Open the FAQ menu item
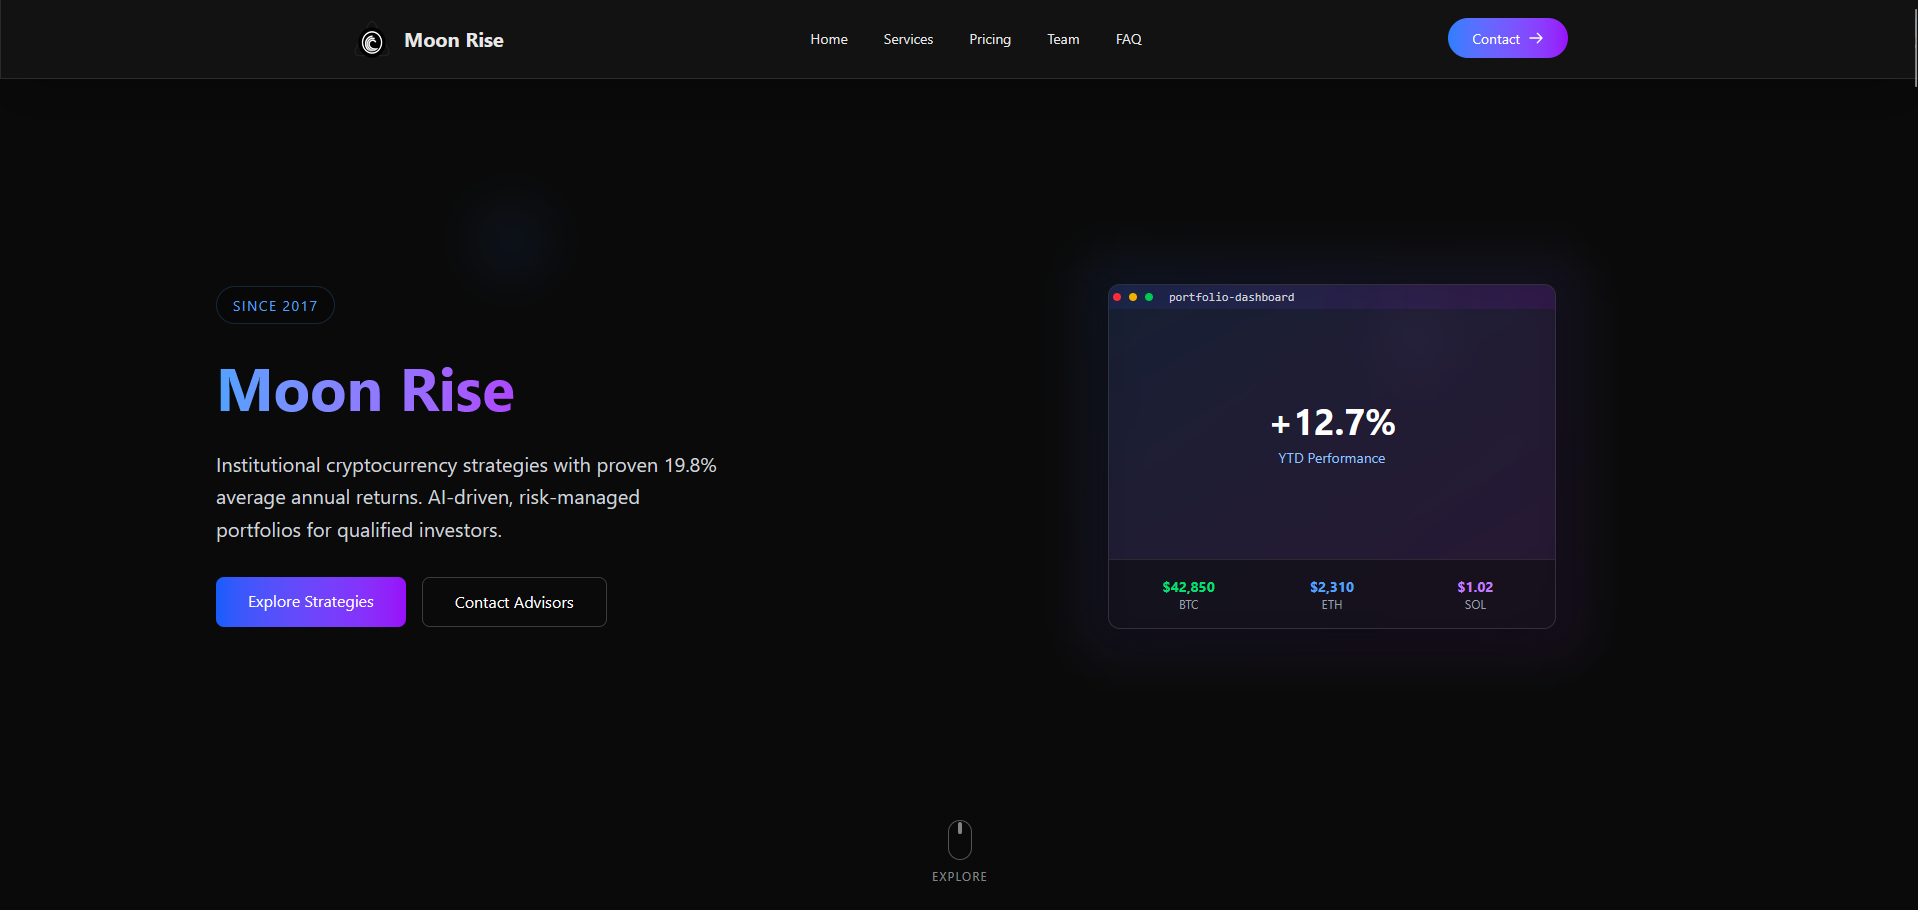The height and width of the screenshot is (910, 1918). 1127,39
